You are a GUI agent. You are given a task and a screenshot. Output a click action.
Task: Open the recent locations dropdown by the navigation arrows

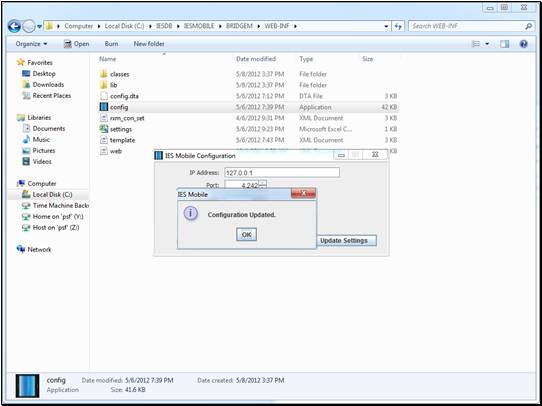[x=39, y=26]
